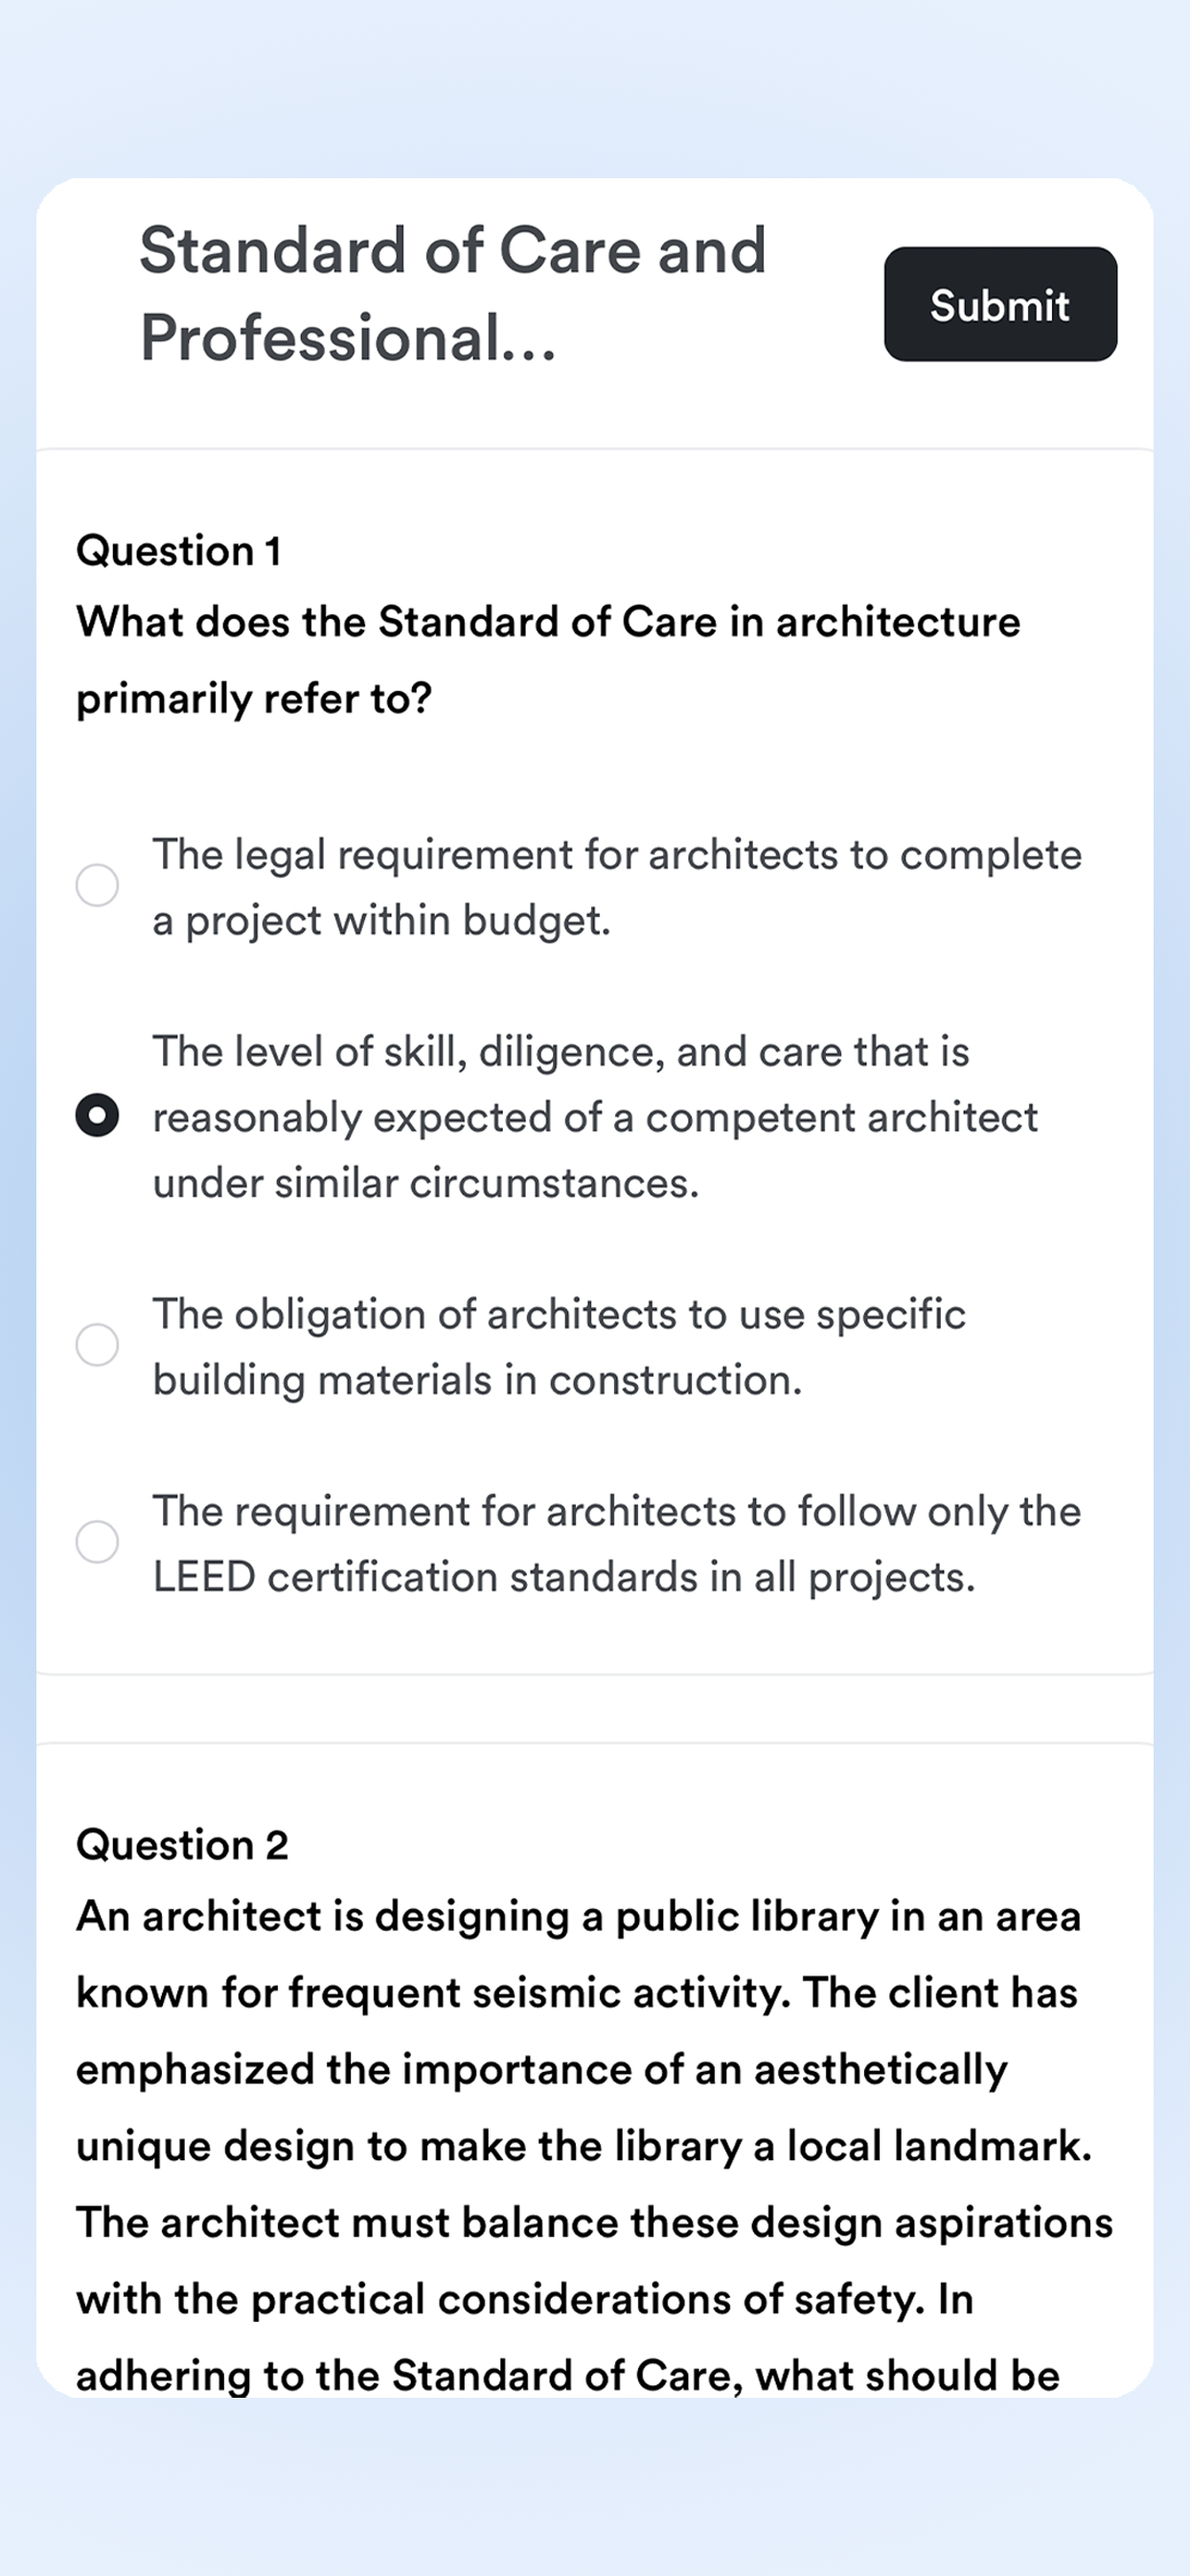
Task: Click the line 'known for frequent seismic activity'
Action: [x=577, y=1992]
